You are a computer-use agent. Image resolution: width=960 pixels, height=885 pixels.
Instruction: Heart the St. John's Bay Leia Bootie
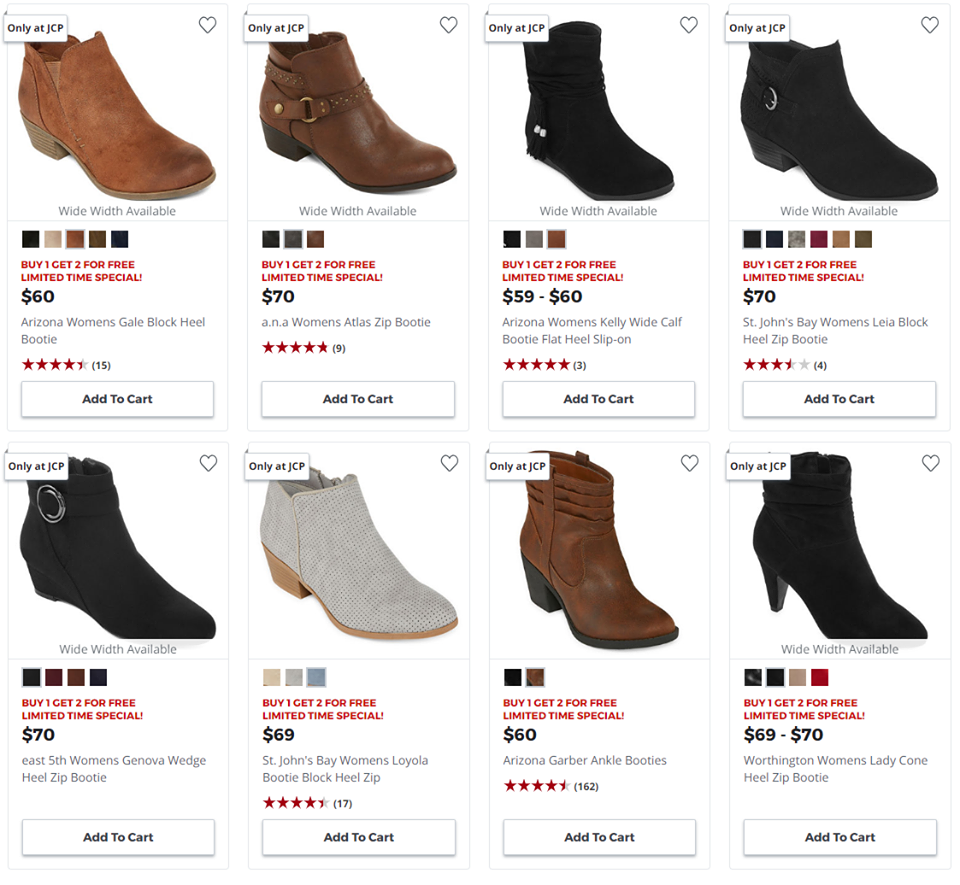tap(930, 25)
